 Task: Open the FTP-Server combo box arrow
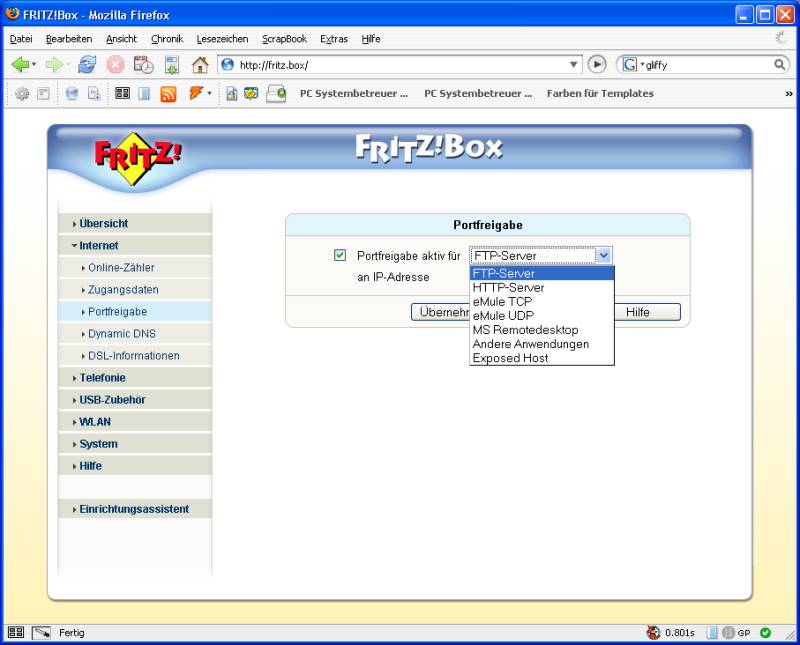pos(604,255)
